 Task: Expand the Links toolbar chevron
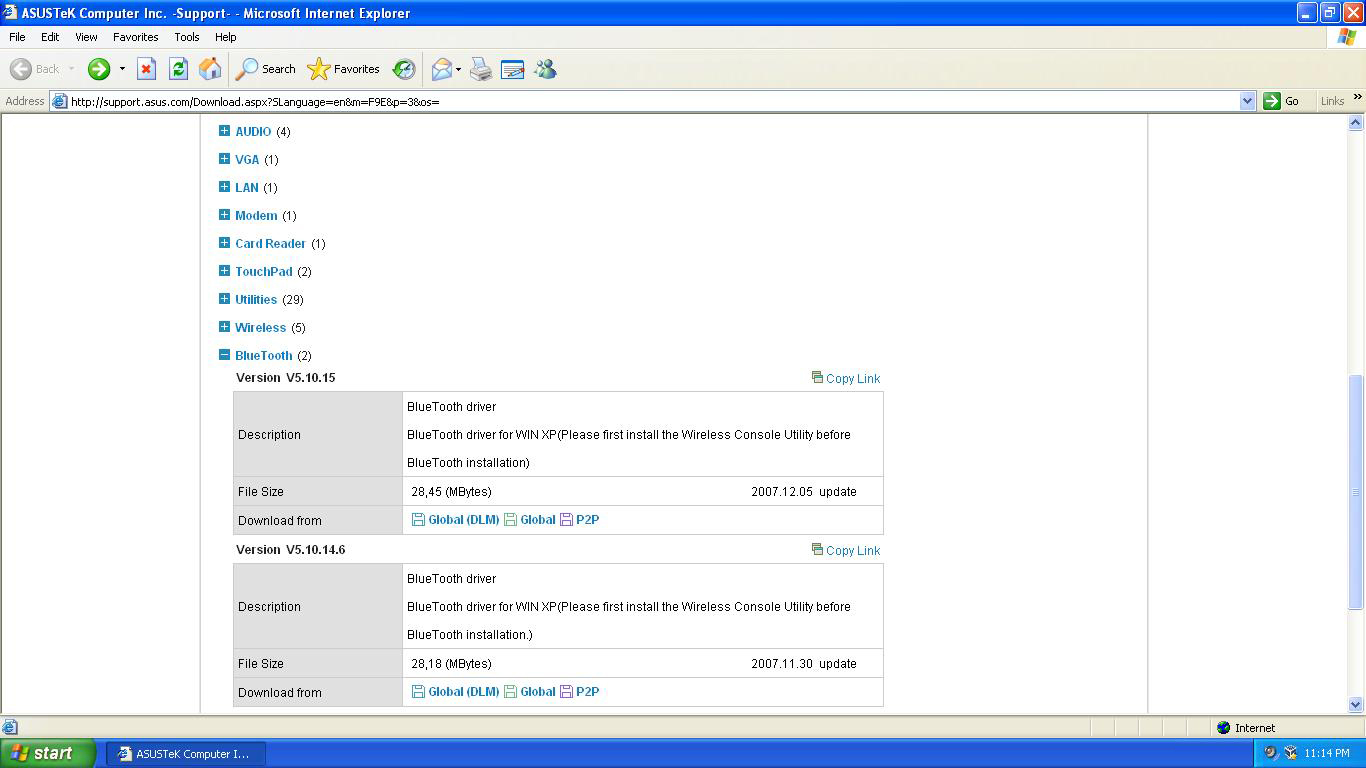1357,97
